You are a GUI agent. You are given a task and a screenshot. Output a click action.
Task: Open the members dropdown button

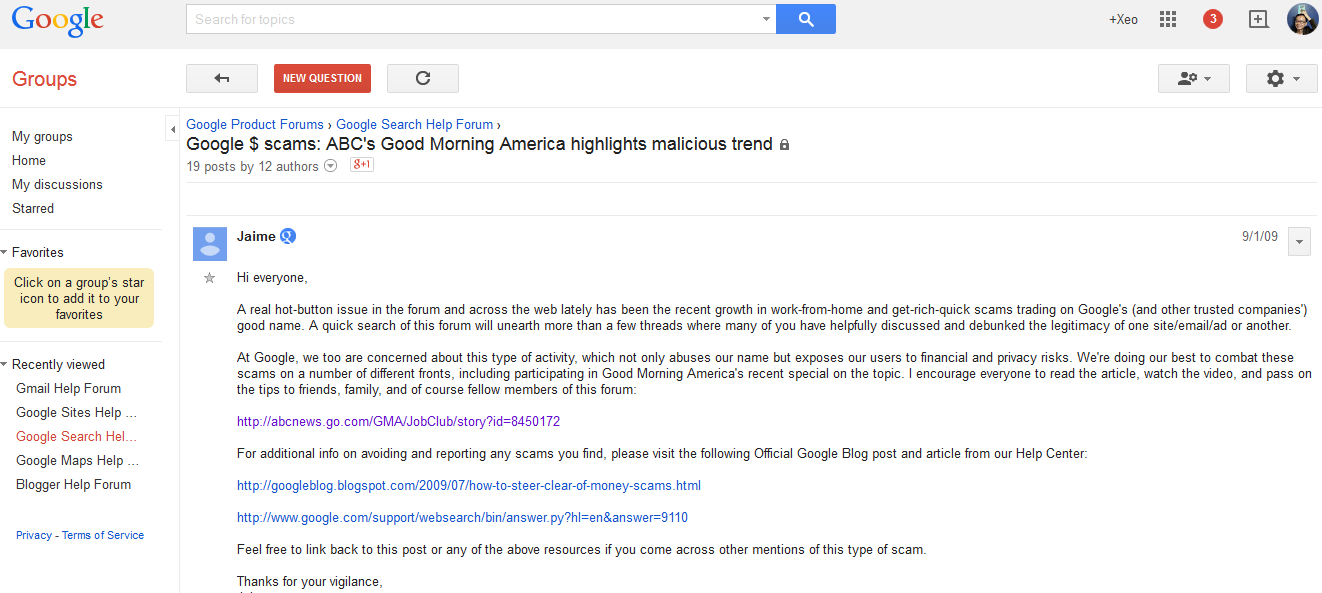click(1194, 78)
